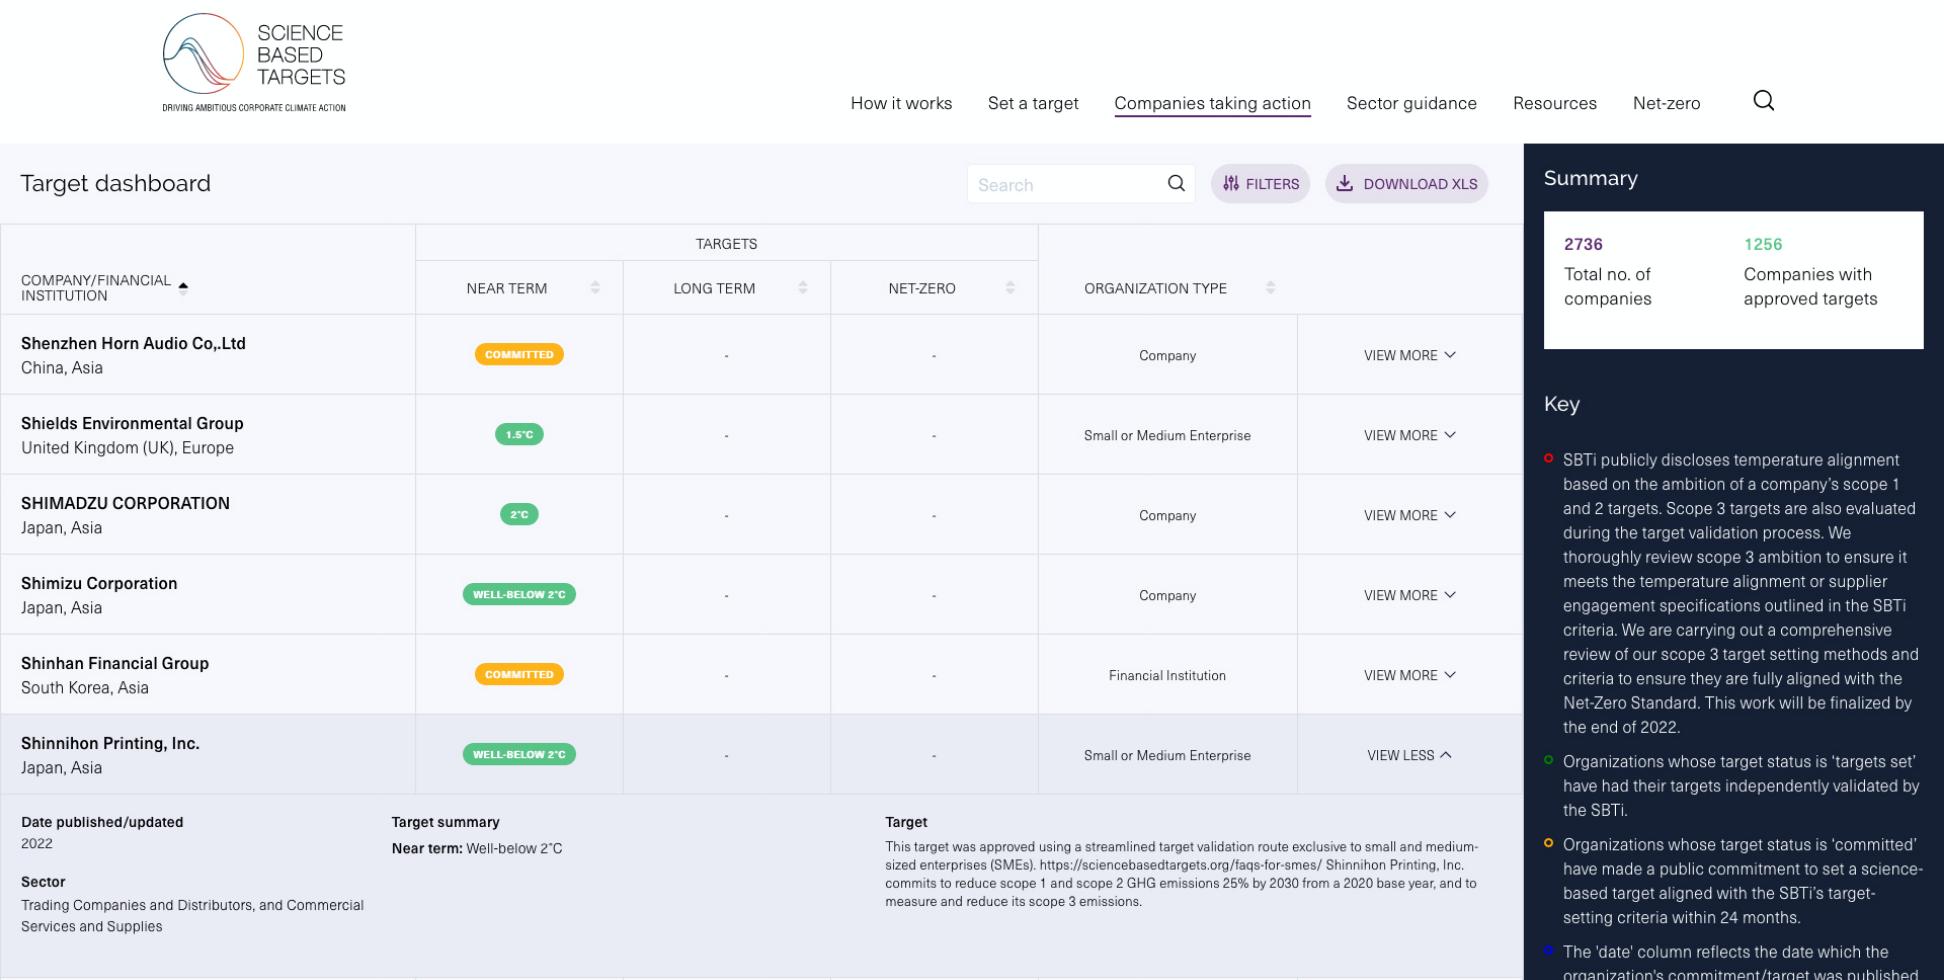Click the magnifier icon inside dashboard search
Viewport: 1944px width, 980px height.
pyautogui.click(x=1176, y=183)
